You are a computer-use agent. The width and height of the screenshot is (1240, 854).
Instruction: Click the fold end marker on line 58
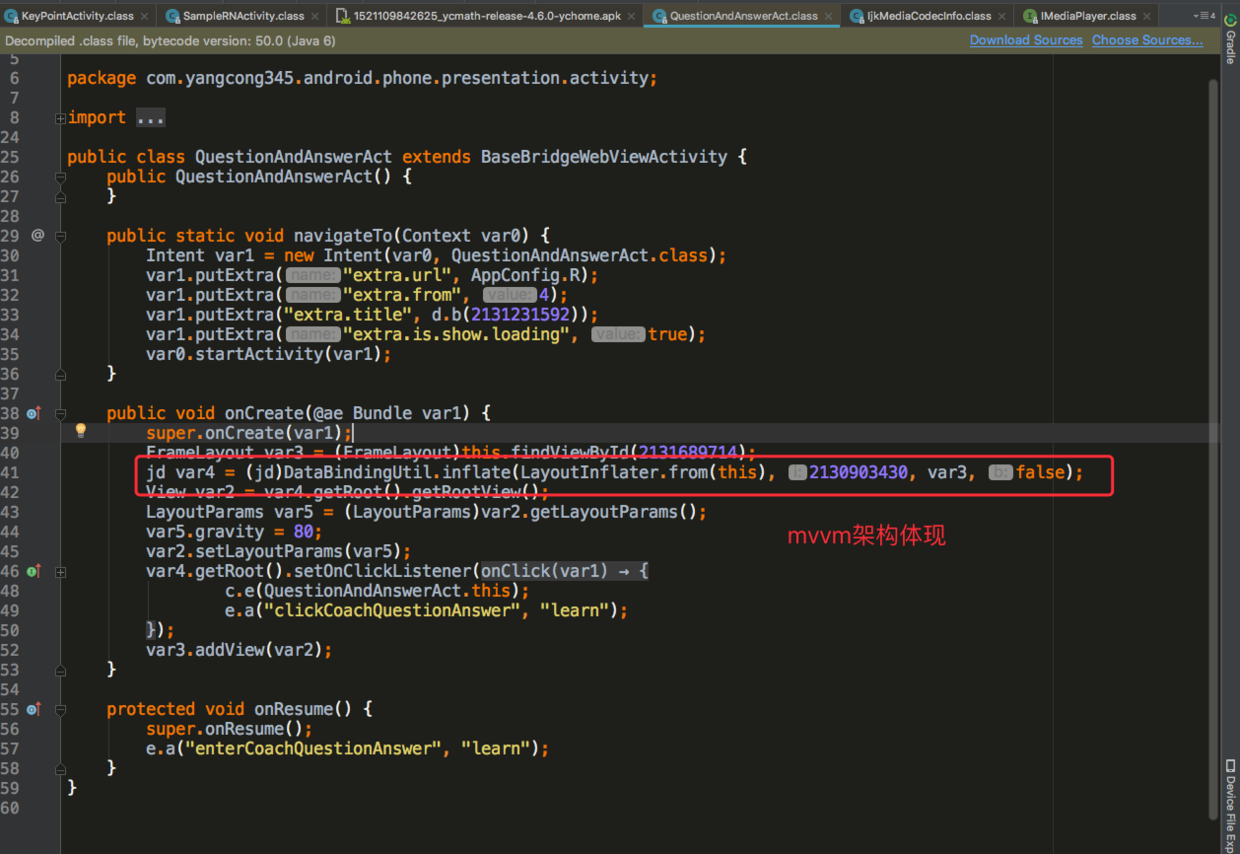click(61, 768)
